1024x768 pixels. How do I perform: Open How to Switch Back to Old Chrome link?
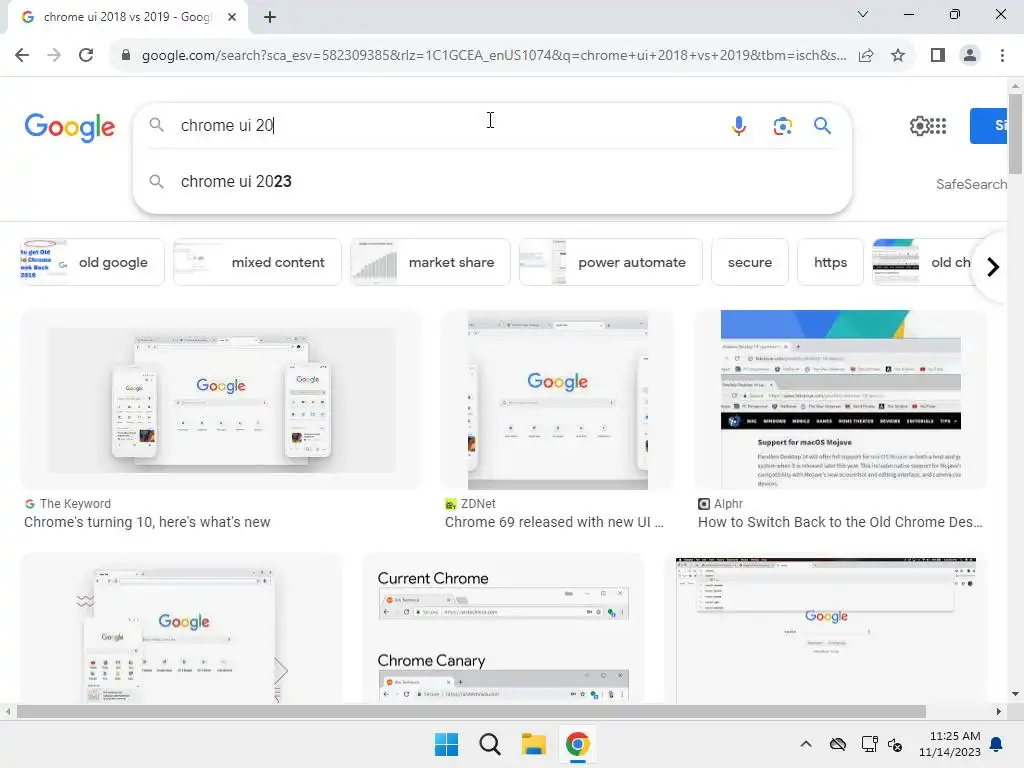pyautogui.click(x=840, y=522)
